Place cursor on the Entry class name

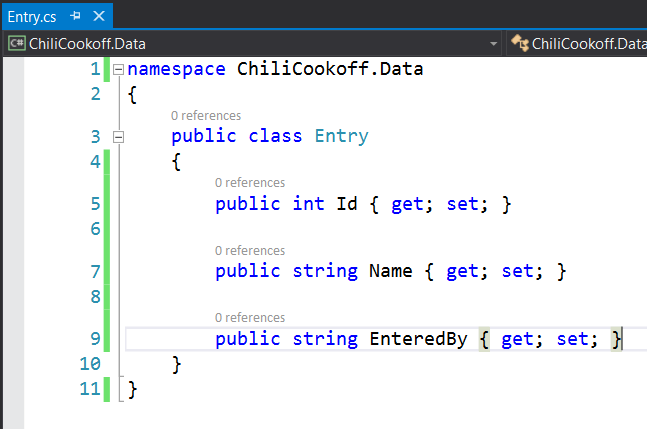[341, 136]
